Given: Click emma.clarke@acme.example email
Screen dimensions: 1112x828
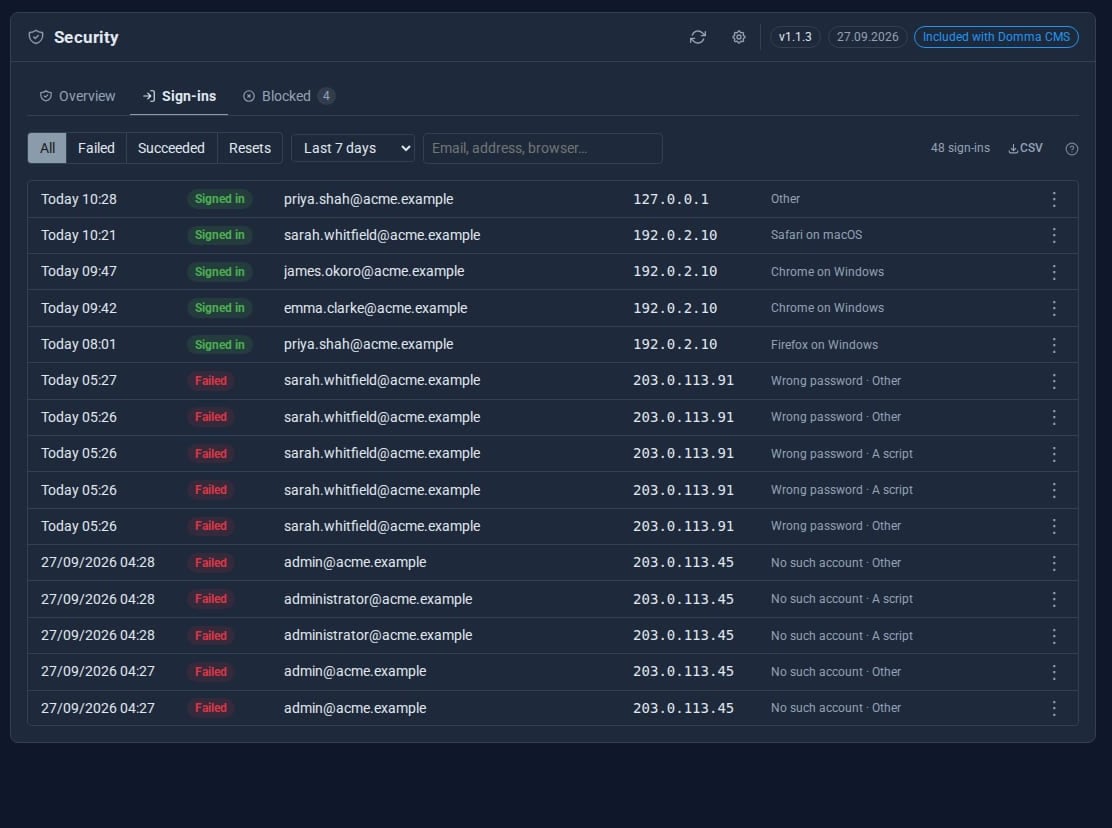Looking at the screenshot, I should [375, 308].
